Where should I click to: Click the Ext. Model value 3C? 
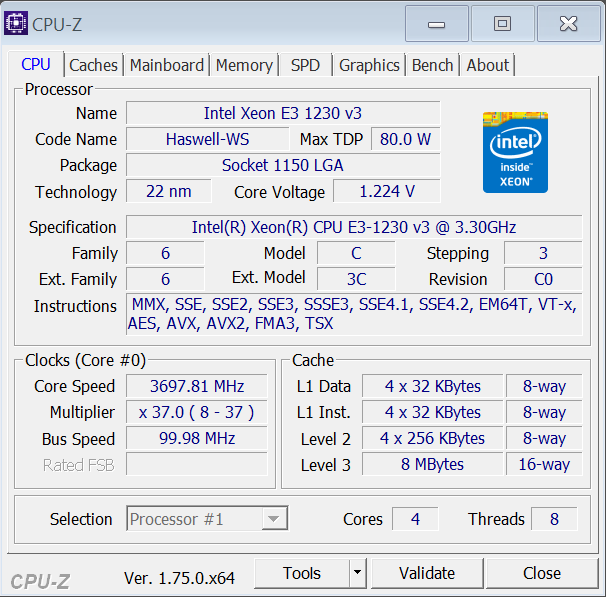tap(356, 279)
